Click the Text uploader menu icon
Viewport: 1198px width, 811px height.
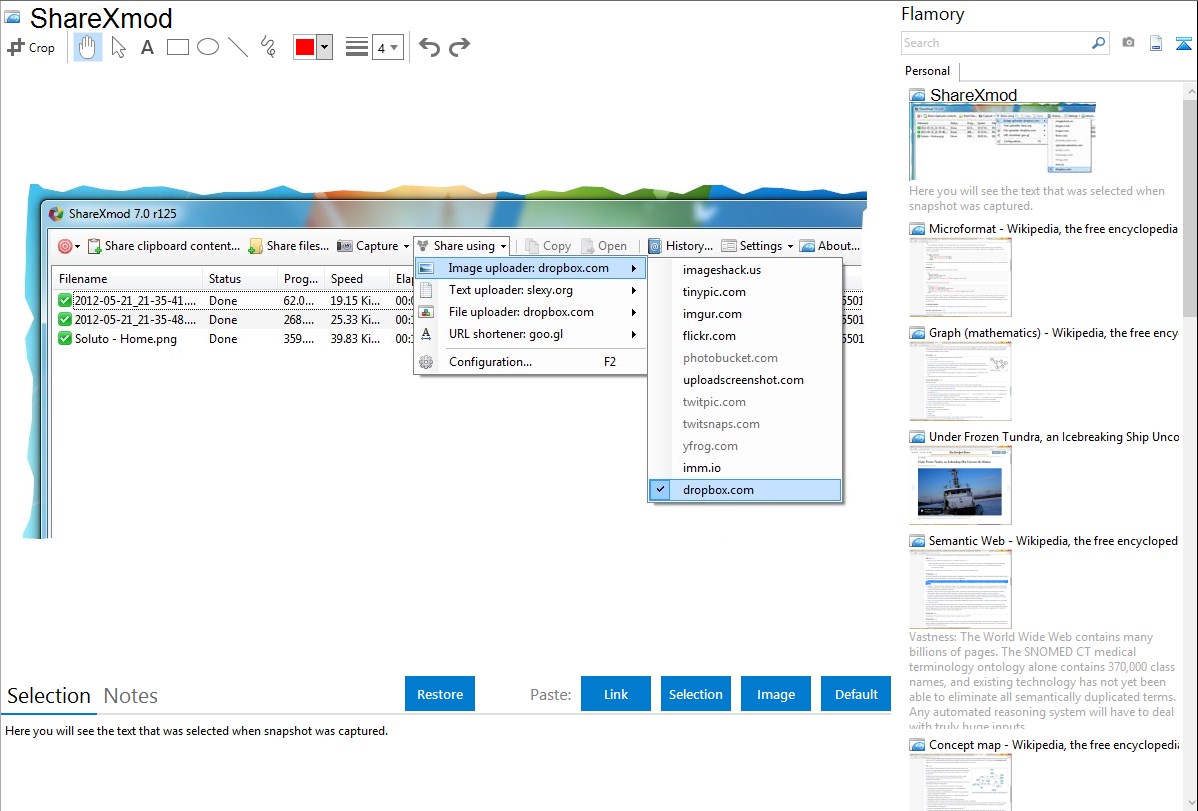pyautogui.click(x=426, y=290)
